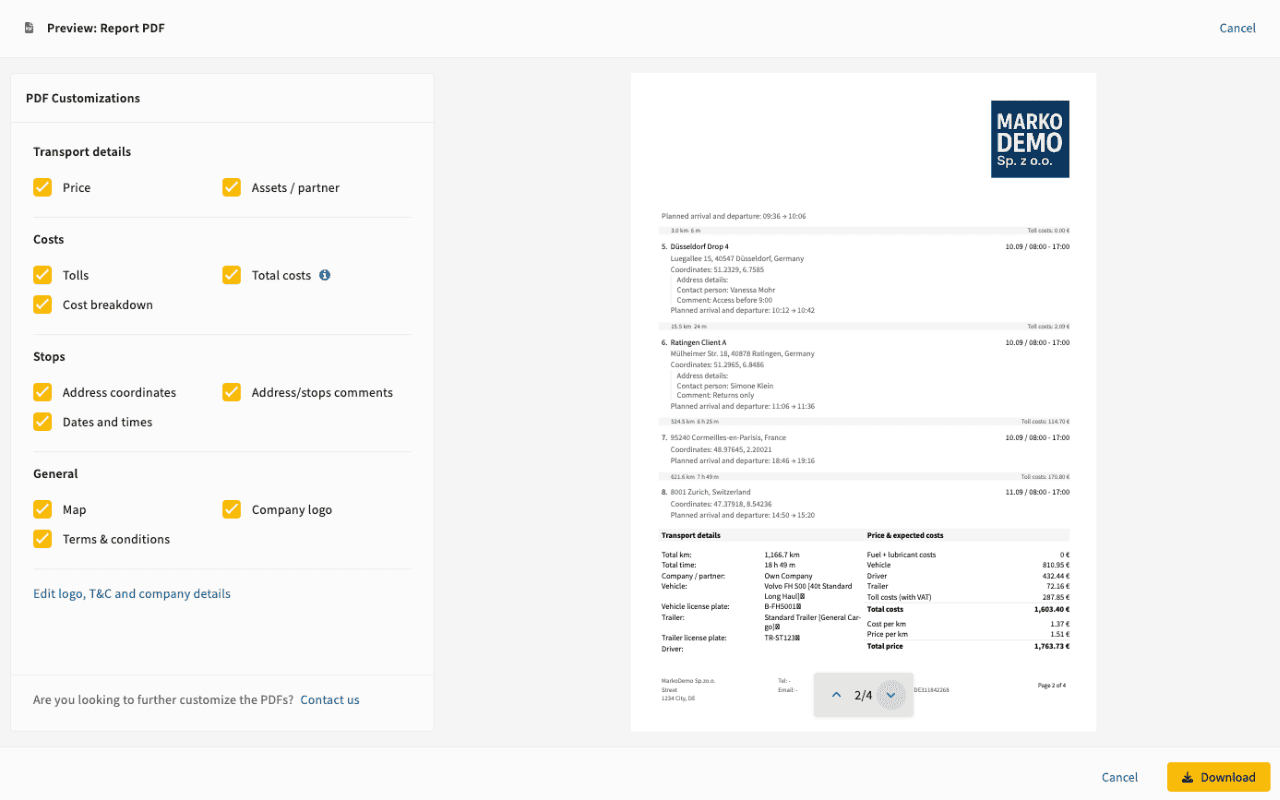Click the "Contact us" link
This screenshot has width=1280, height=800.
click(x=329, y=699)
